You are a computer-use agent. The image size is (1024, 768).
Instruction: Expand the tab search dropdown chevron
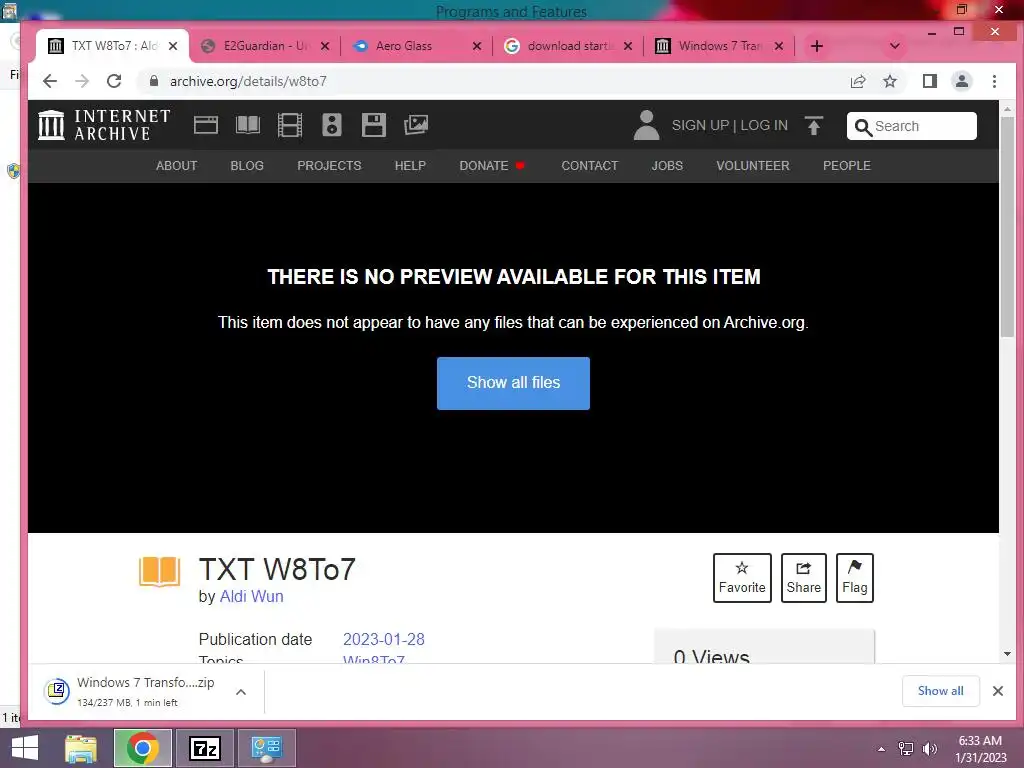tap(895, 46)
